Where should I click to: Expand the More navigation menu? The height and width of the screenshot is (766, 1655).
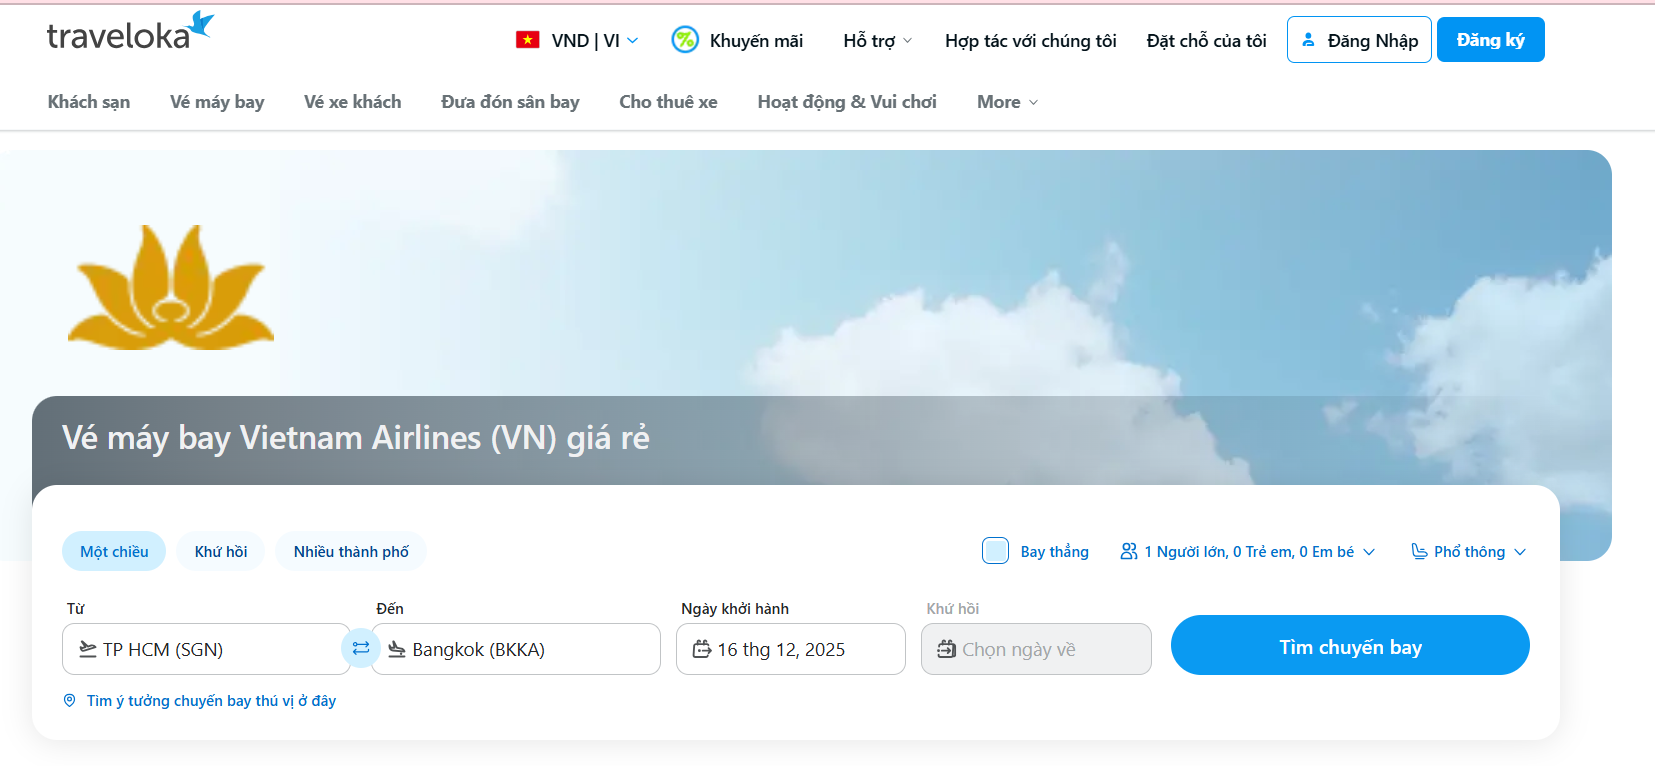[1007, 102]
